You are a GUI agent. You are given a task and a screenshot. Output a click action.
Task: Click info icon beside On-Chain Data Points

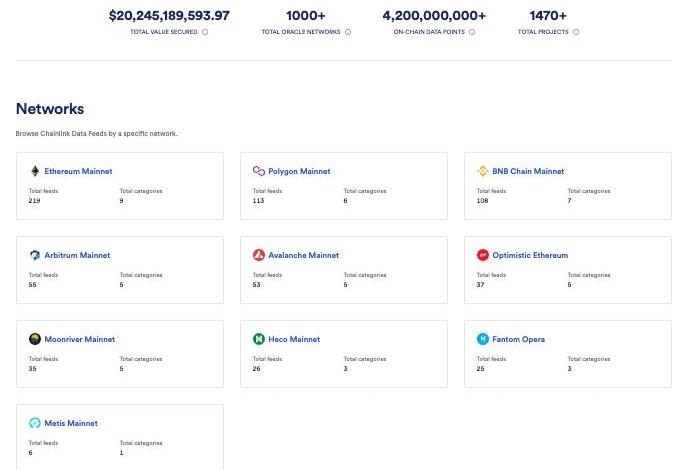pos(472,32)
